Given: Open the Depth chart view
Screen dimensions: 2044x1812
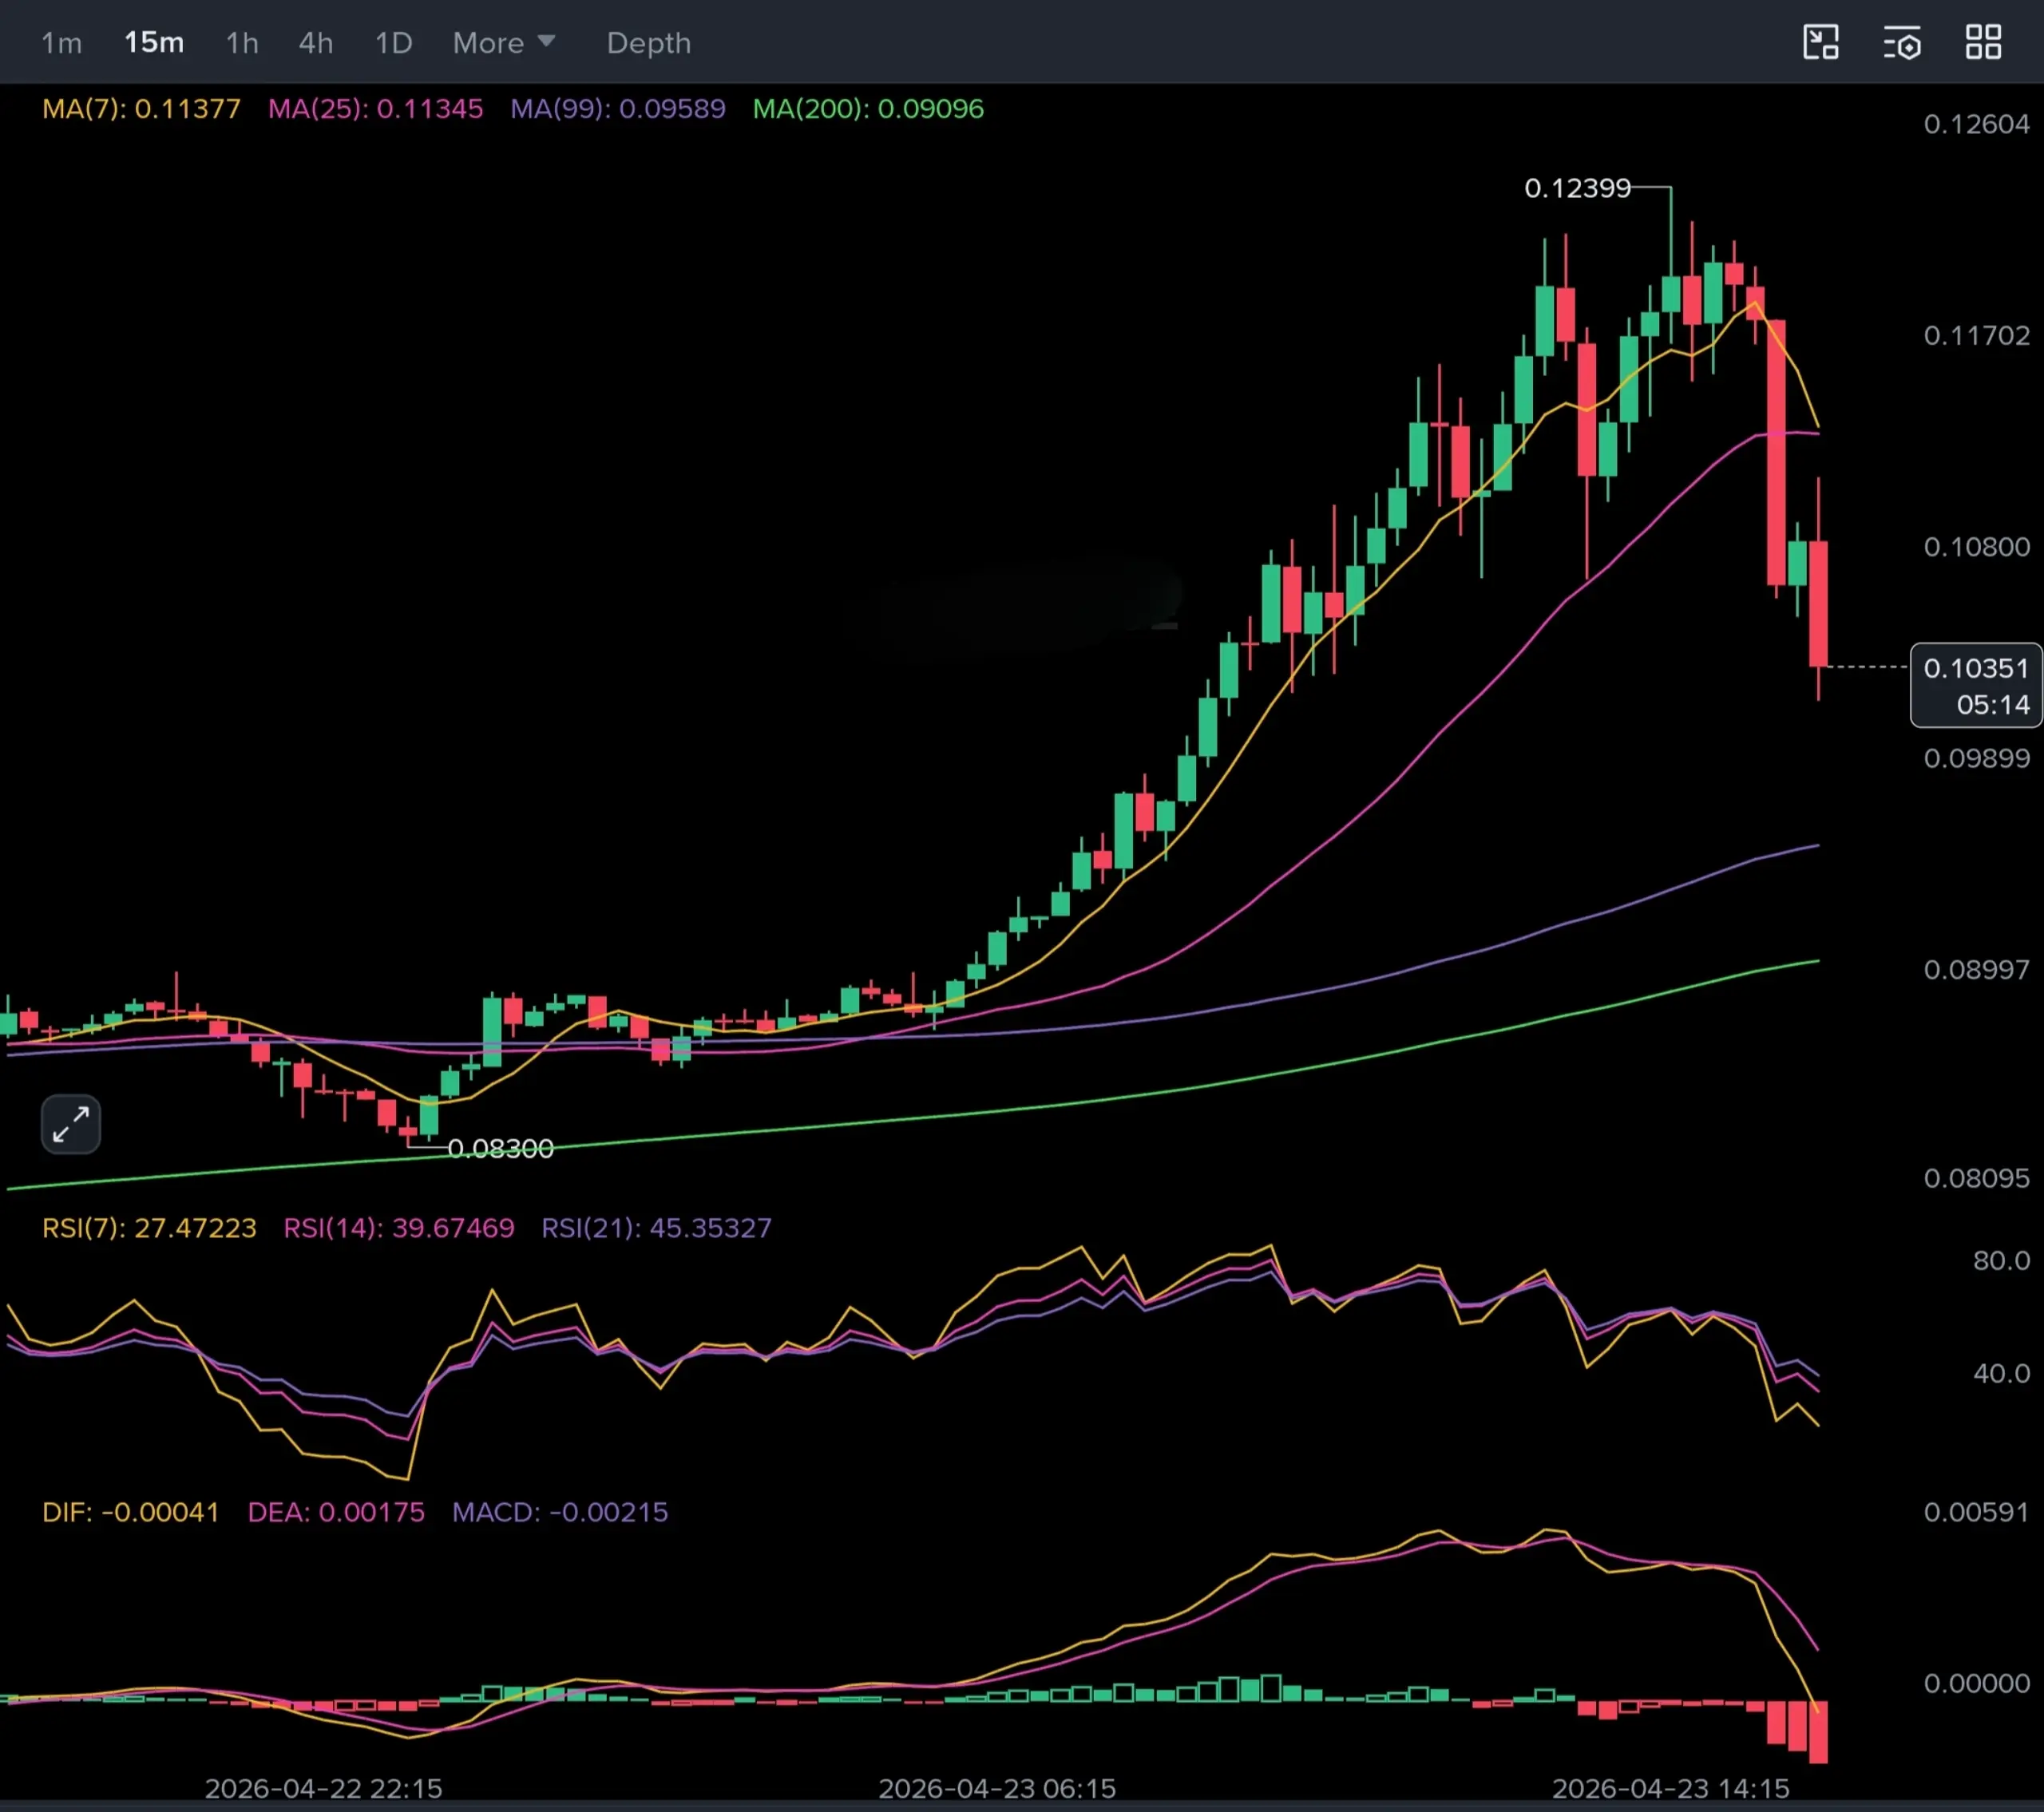Looking at the screenshot, I should (648, 43).
